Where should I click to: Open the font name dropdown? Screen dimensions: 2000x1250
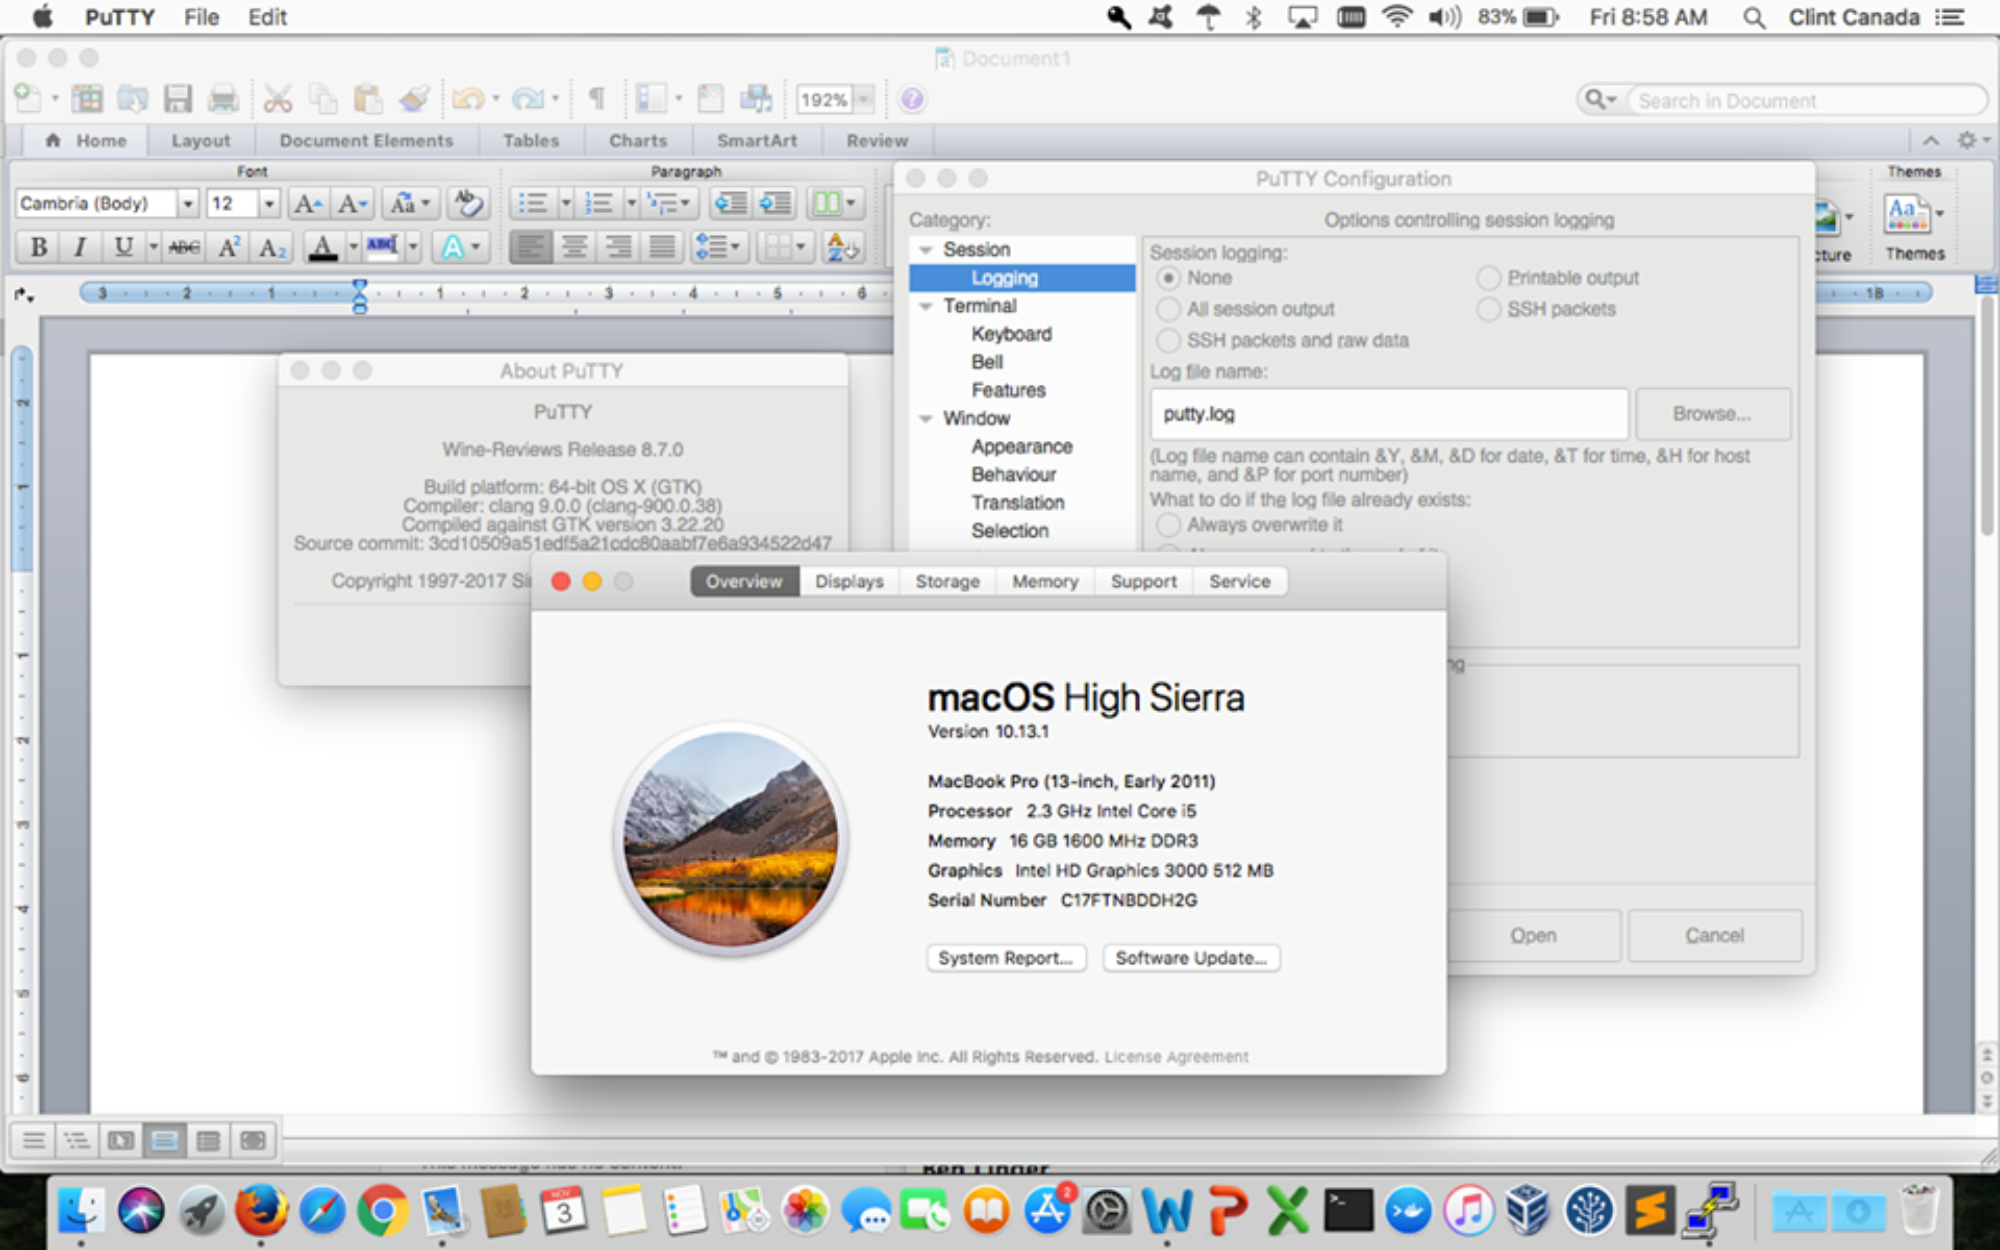[189, 203]
